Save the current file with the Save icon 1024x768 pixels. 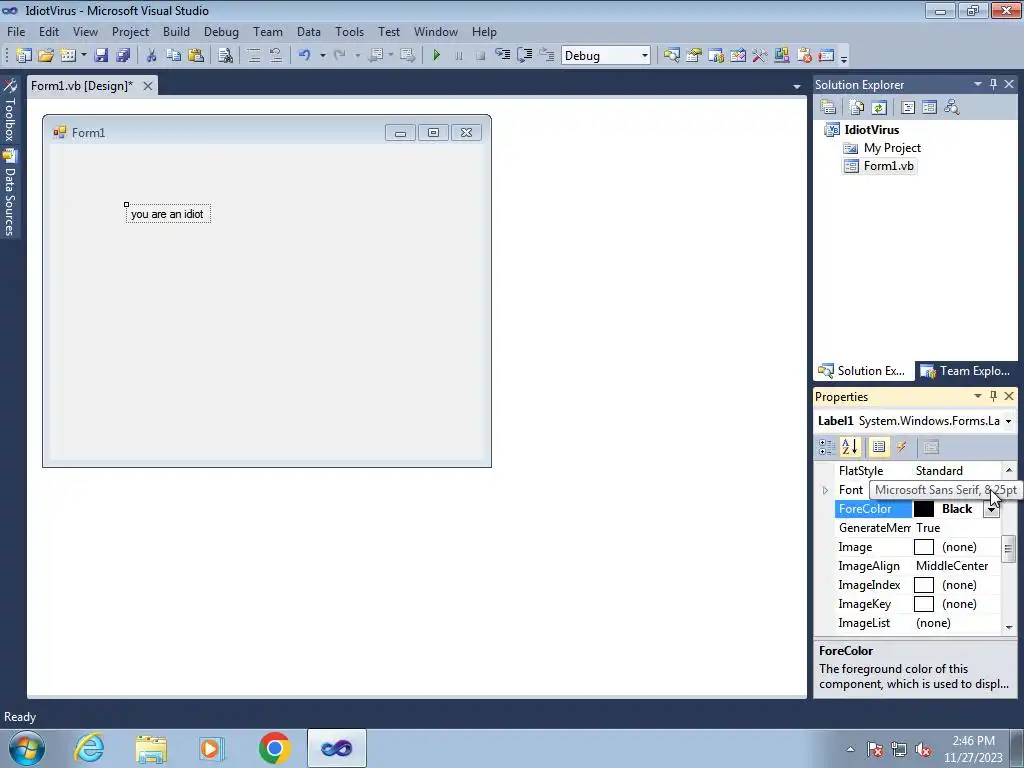tap(101, 56)
